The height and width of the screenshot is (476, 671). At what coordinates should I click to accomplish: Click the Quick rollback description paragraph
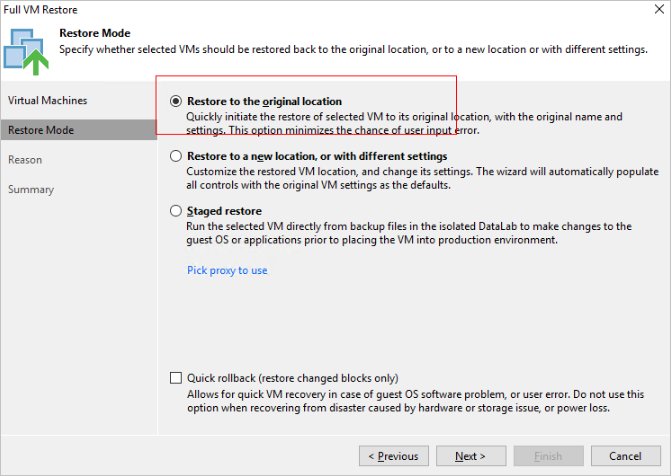click(410, 401)
